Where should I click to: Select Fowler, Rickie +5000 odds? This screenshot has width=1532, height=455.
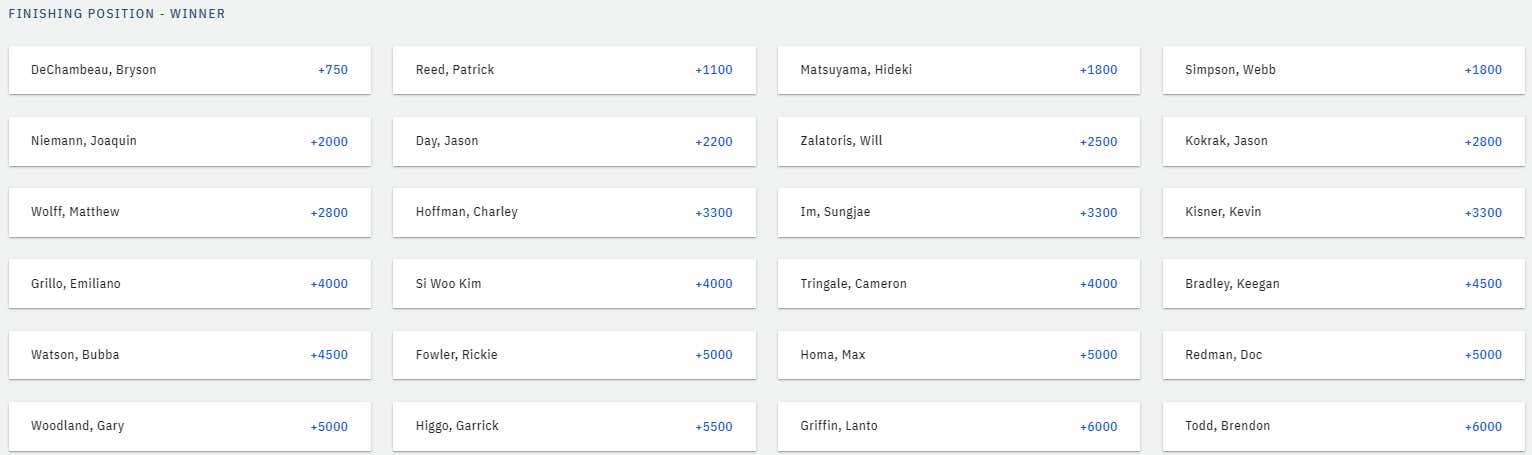tap(574, 355)
